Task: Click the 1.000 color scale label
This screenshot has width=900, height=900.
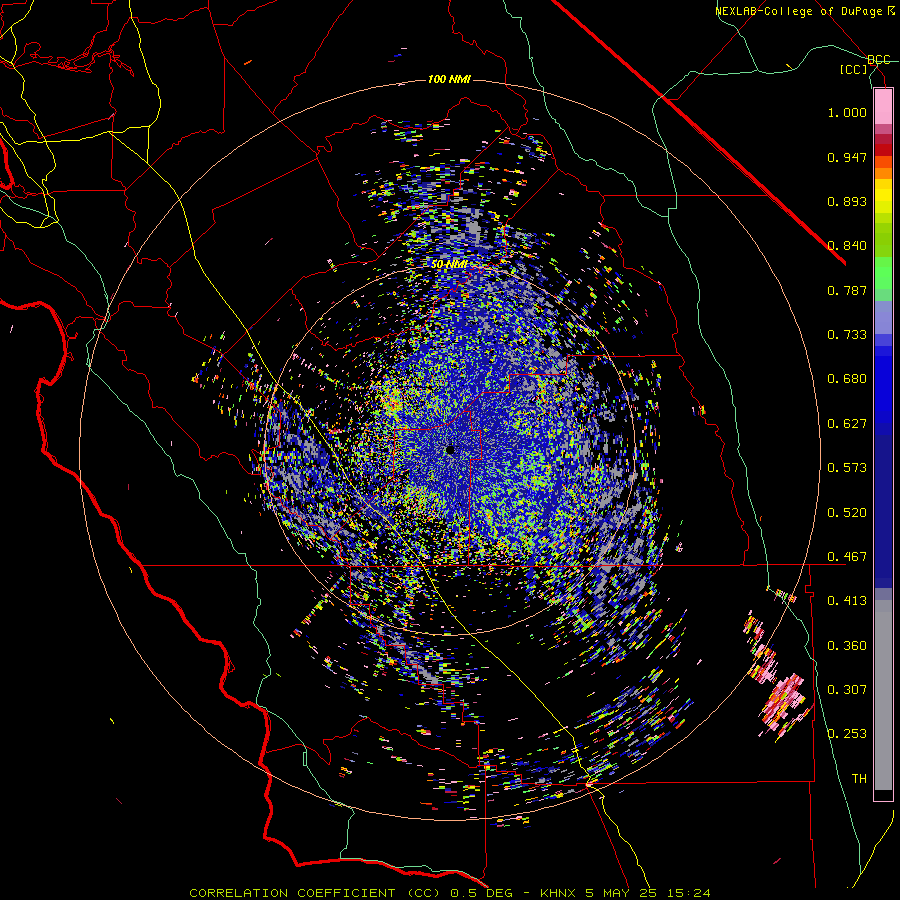Action: [x=847, y=112]
